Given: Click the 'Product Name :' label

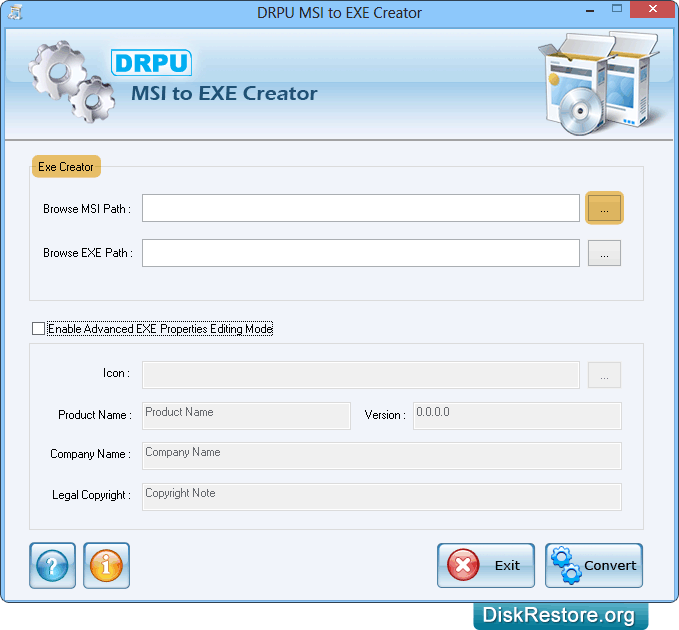Looking at the screenshot, I should point(95,415).
